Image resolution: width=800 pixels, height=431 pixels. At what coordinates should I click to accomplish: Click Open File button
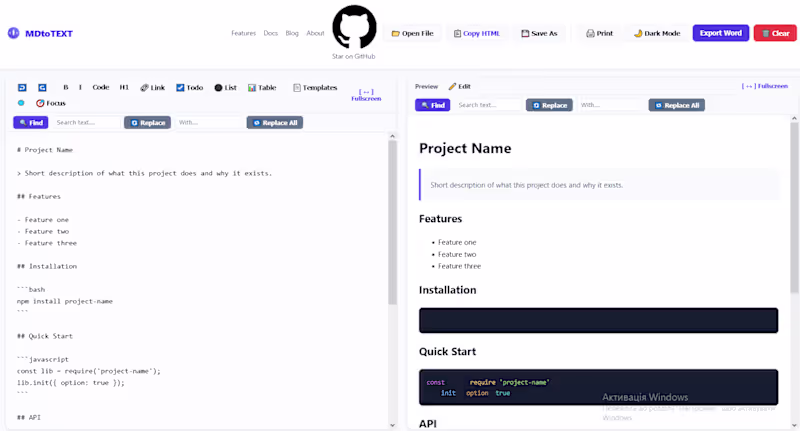tap(412, 33)
